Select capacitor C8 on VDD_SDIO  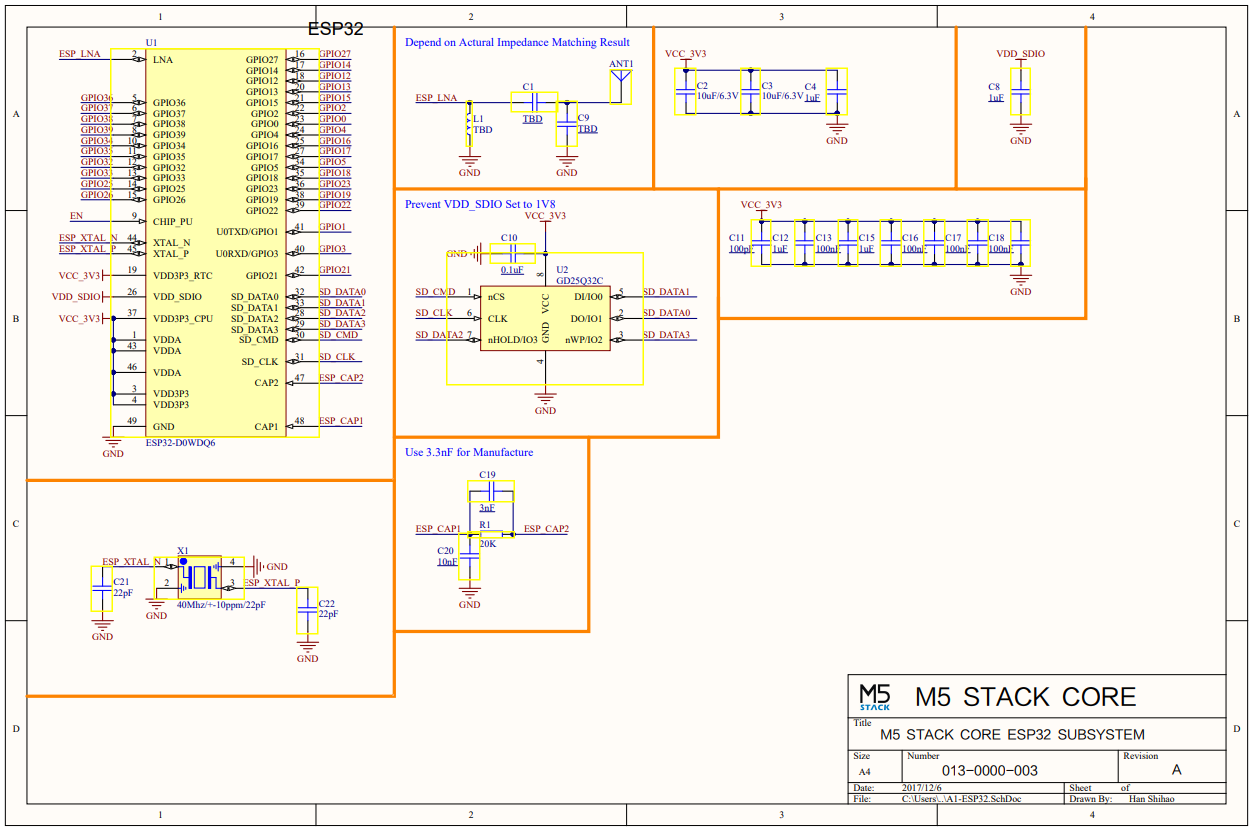pyautogui.click(x=1020, y=92)
